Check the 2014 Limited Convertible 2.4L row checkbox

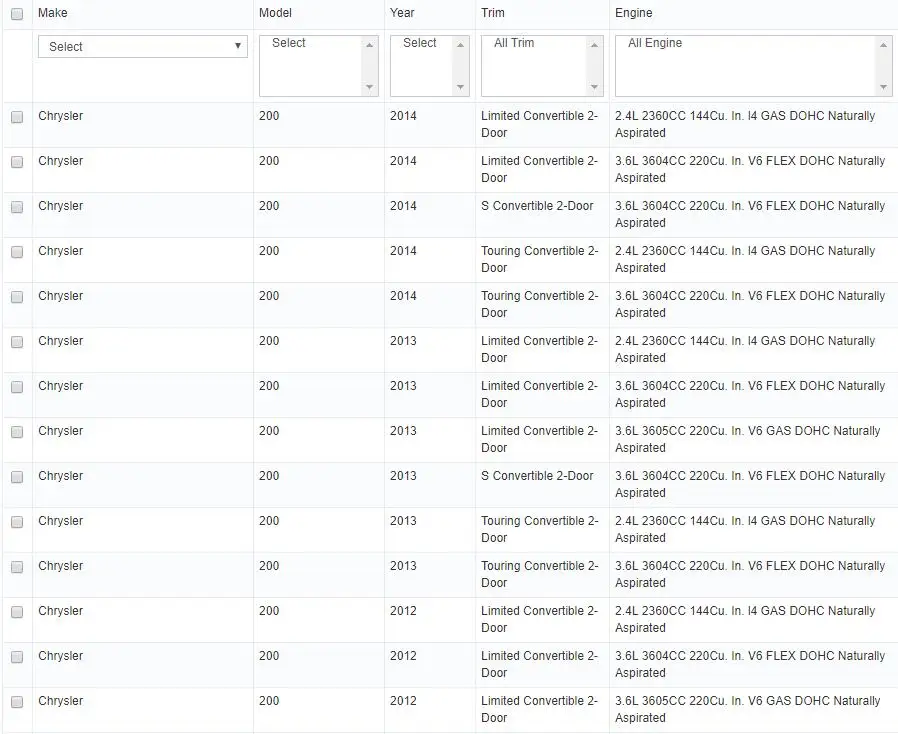click(17, 117)
